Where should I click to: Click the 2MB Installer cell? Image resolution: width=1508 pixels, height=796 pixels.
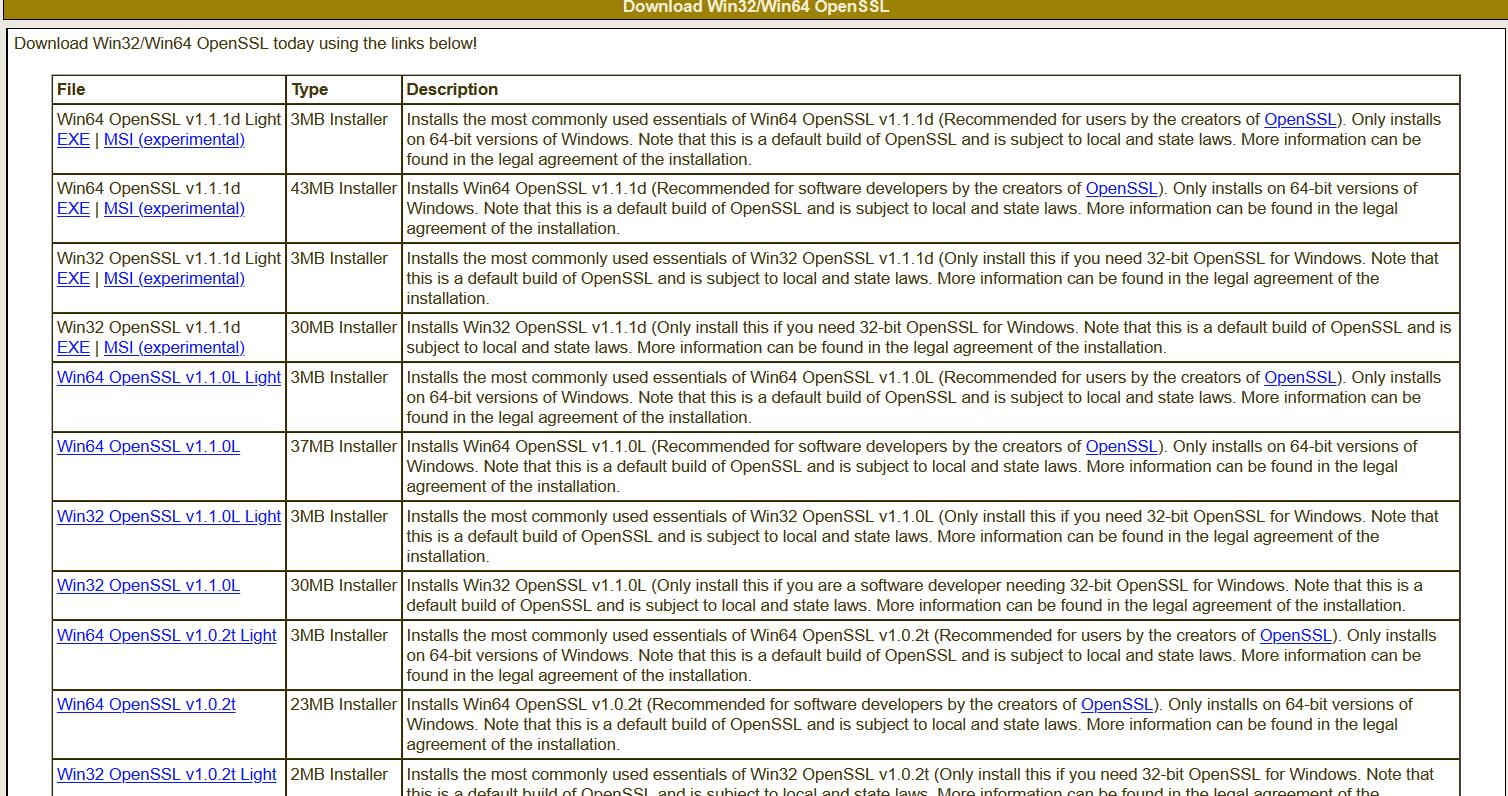(x=344, y=778)
